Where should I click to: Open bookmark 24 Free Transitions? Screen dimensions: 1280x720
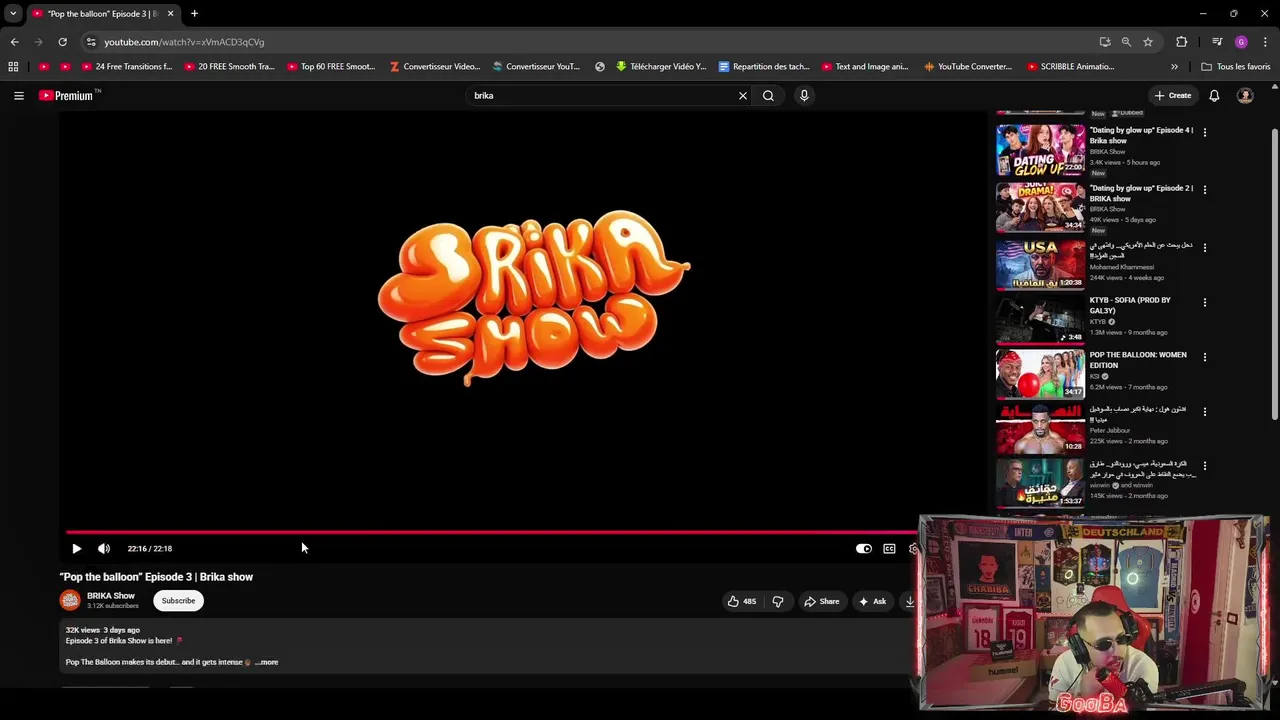[x=126, y=67]
